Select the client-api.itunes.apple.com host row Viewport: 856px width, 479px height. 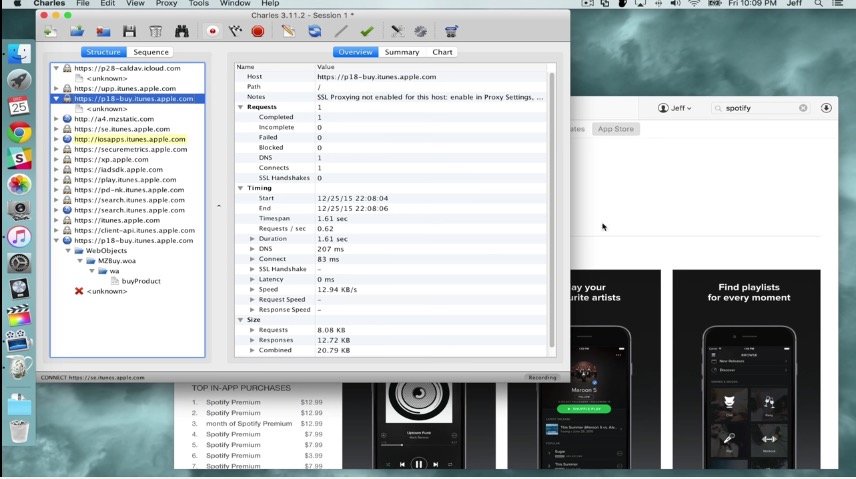(x=134, y=230)
